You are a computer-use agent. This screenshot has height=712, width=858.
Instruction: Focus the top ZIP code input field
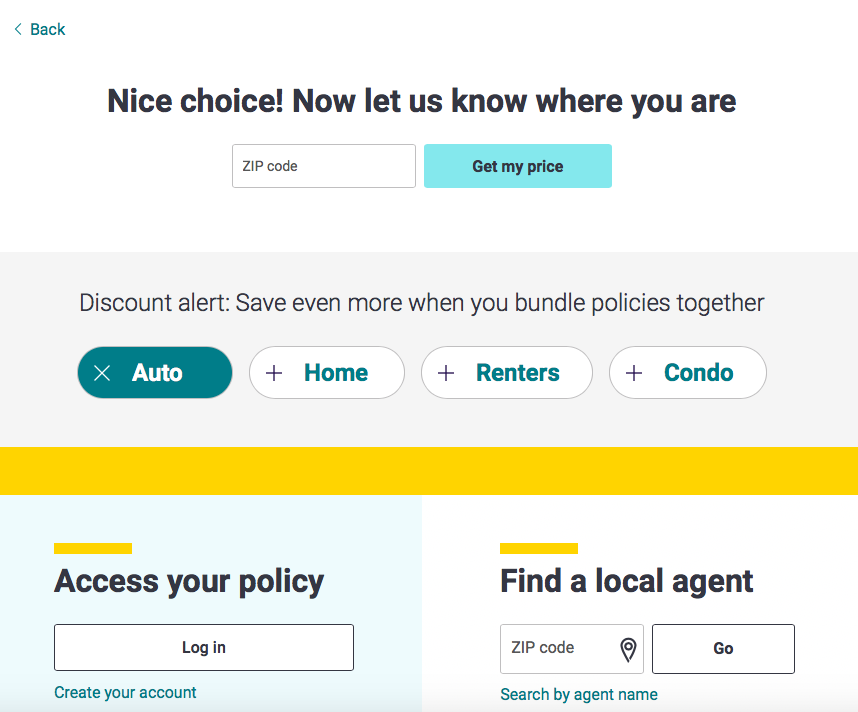click(x=323, y=166)
